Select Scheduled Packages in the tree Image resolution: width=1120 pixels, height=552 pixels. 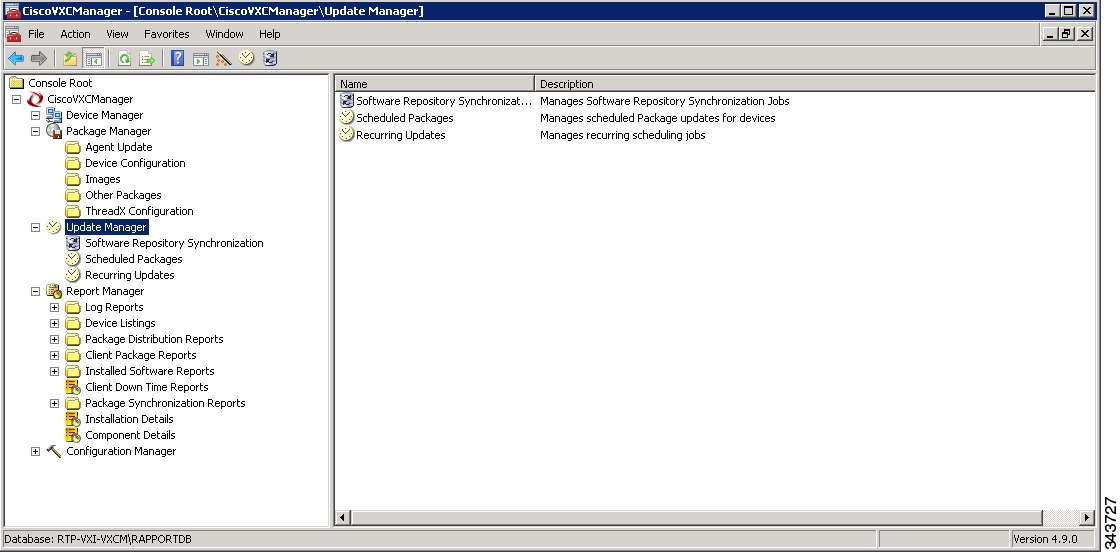[x=134, y=259]
